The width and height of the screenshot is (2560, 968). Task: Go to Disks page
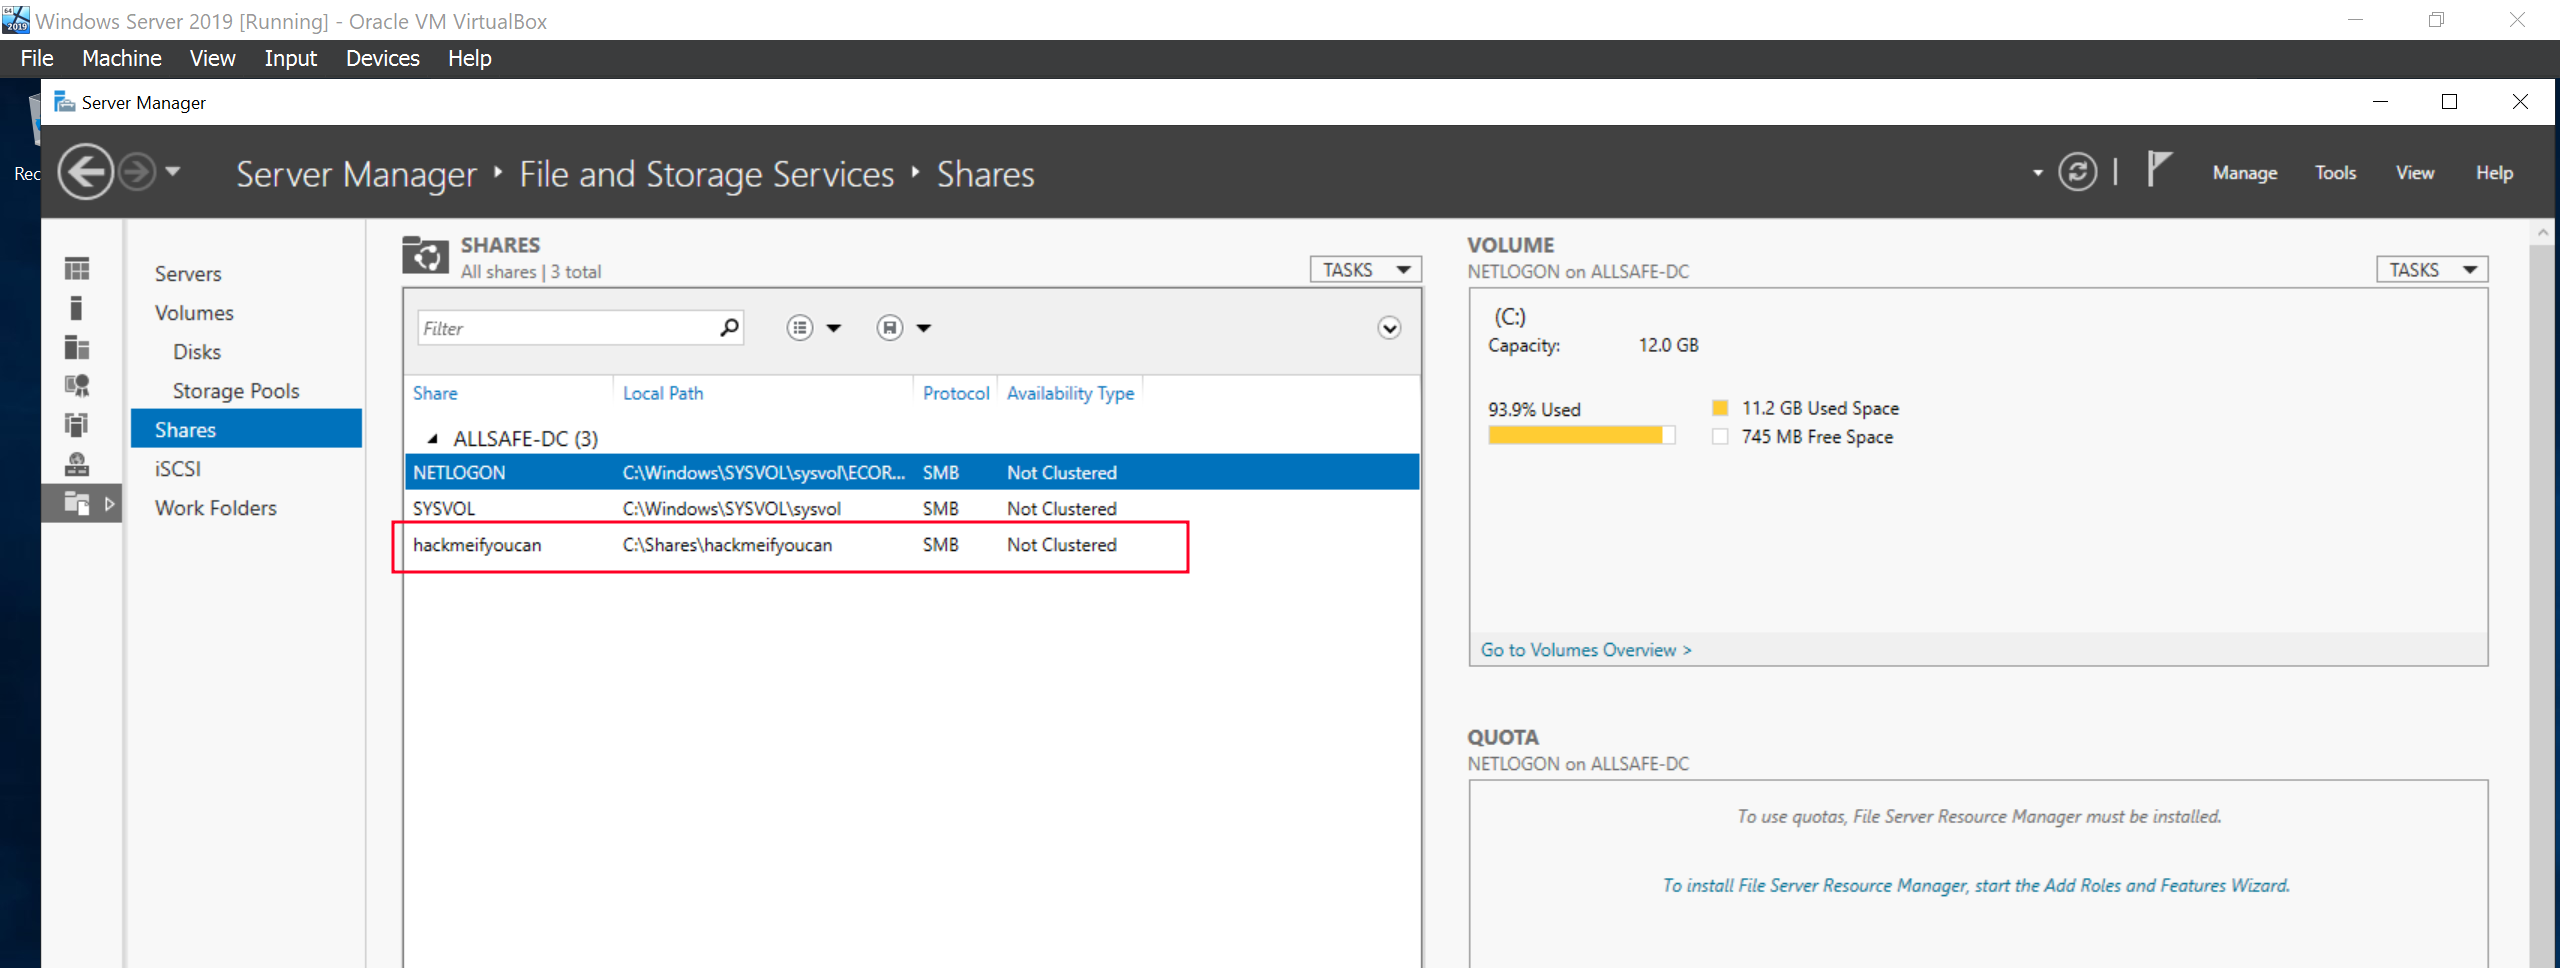196,351
